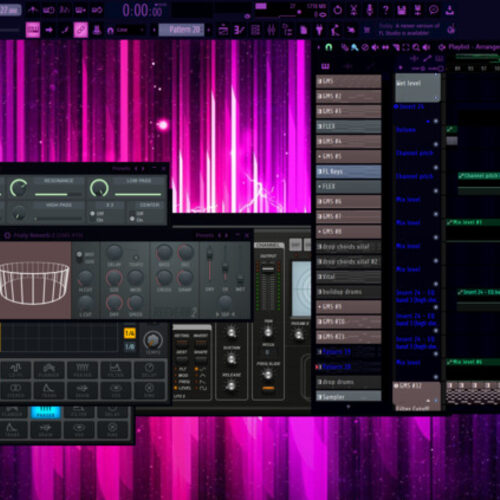Click the 1/8 button in Effector
This screenshot has height=500, width=500.
[130, 347]
